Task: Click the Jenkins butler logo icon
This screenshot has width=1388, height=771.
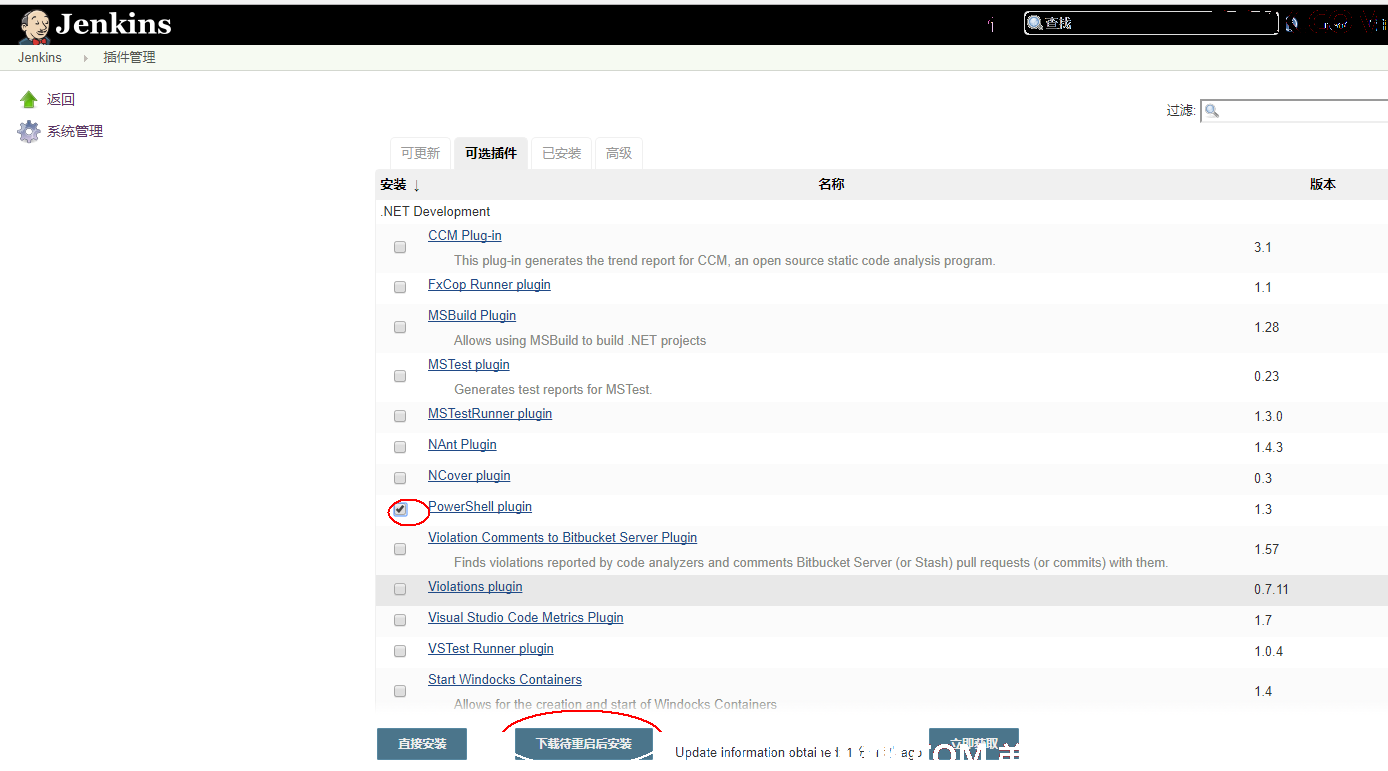Action: tap(35, 26)
